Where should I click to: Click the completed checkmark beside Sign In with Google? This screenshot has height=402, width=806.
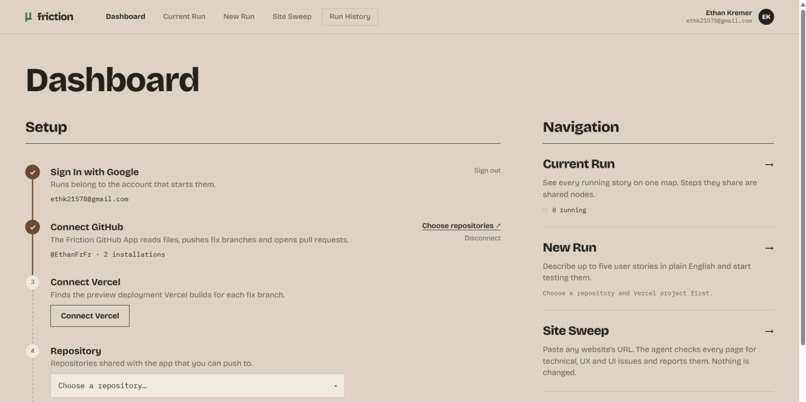(32, 172)
